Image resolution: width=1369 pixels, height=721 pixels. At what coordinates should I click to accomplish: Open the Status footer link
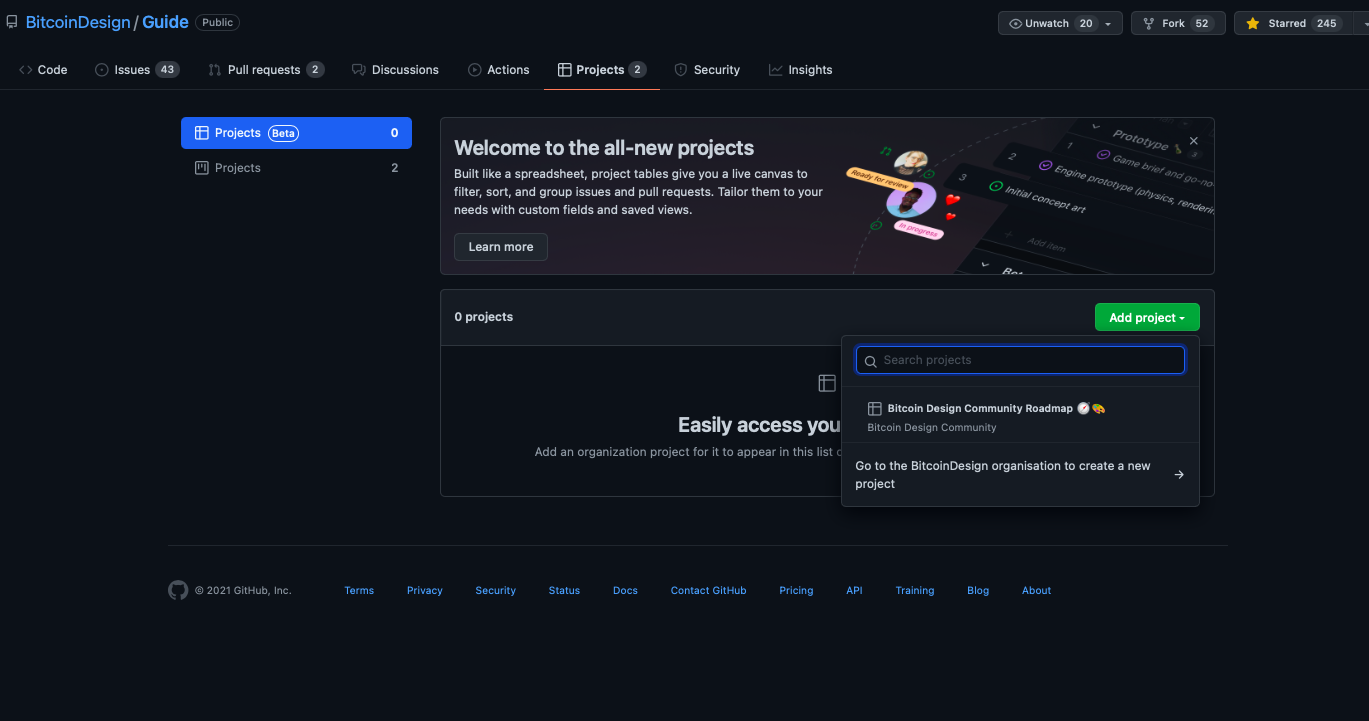564,591
